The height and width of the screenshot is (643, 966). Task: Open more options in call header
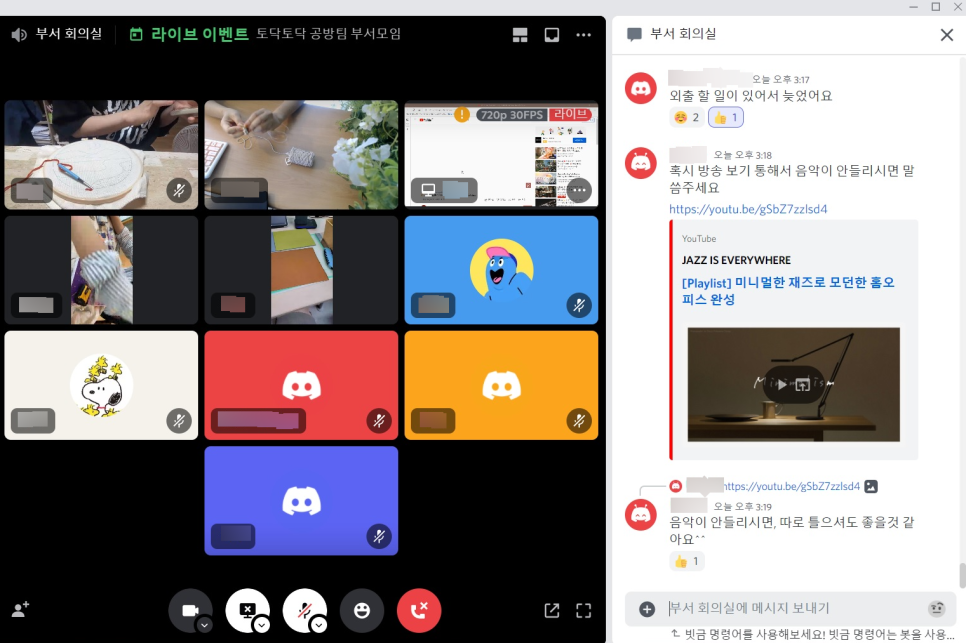click(583, 34)
